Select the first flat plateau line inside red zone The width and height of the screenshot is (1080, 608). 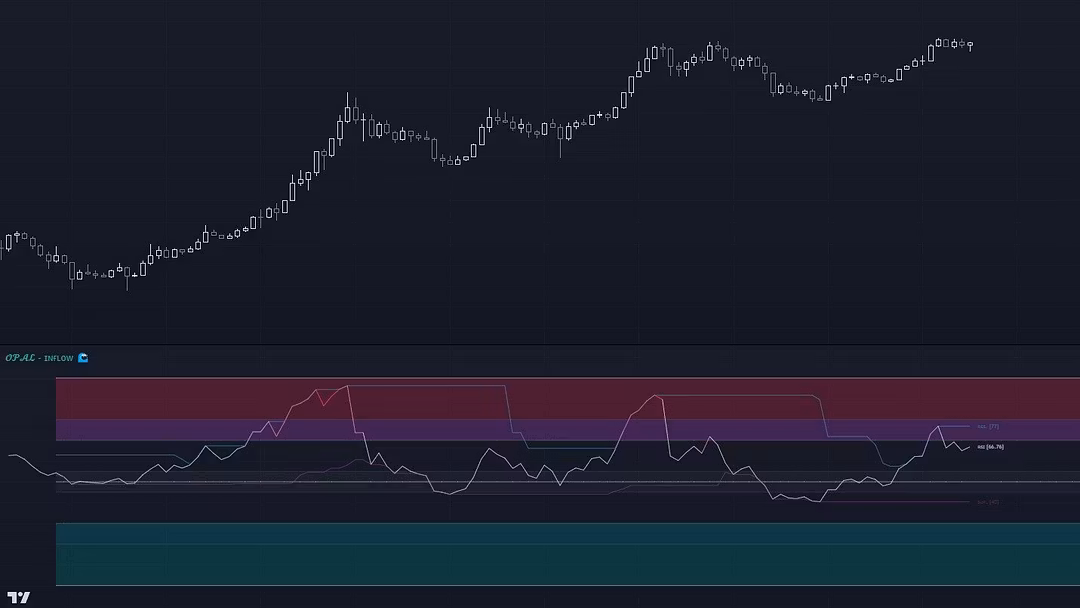click(430, 385)
